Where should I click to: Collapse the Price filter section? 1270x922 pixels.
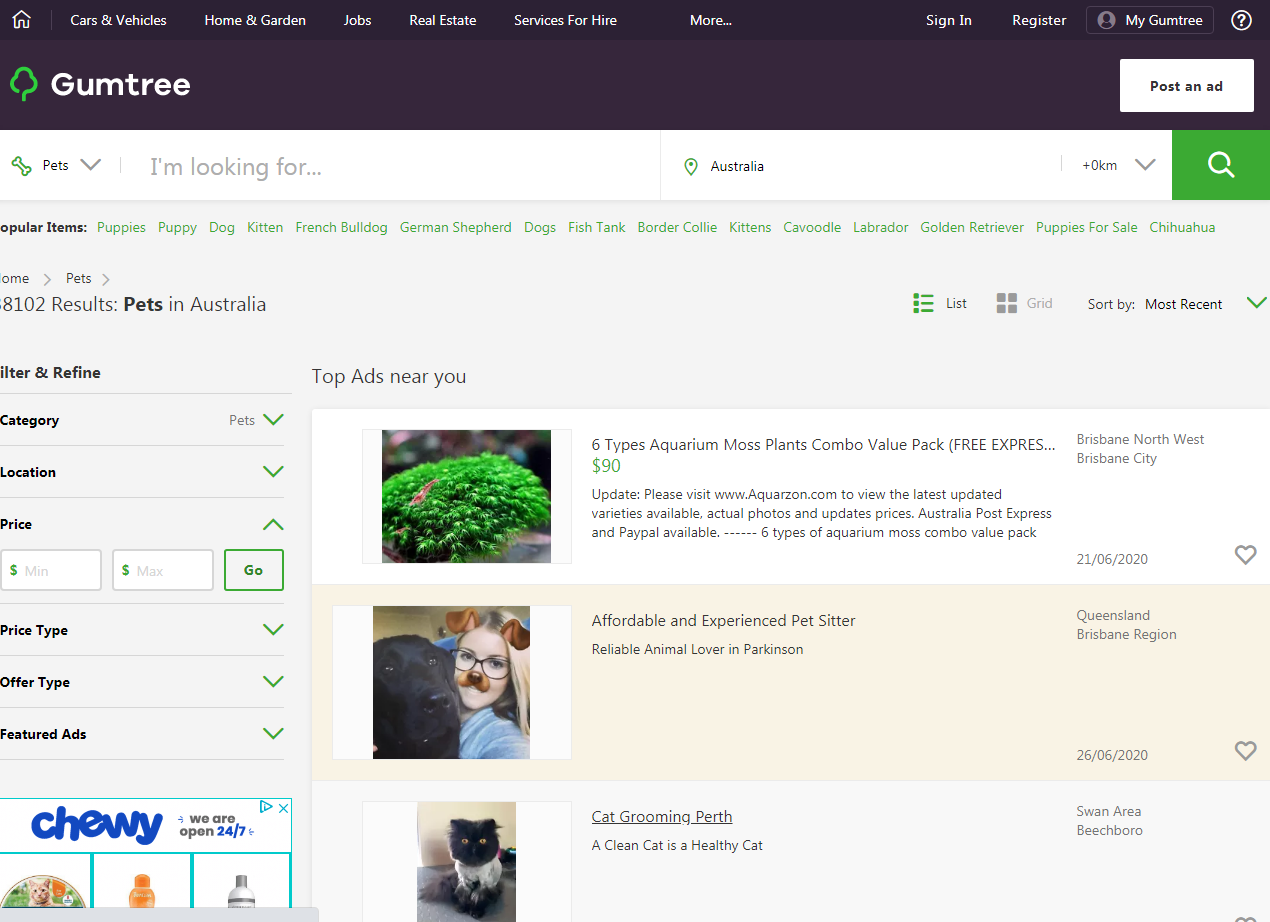pos(271,523)
